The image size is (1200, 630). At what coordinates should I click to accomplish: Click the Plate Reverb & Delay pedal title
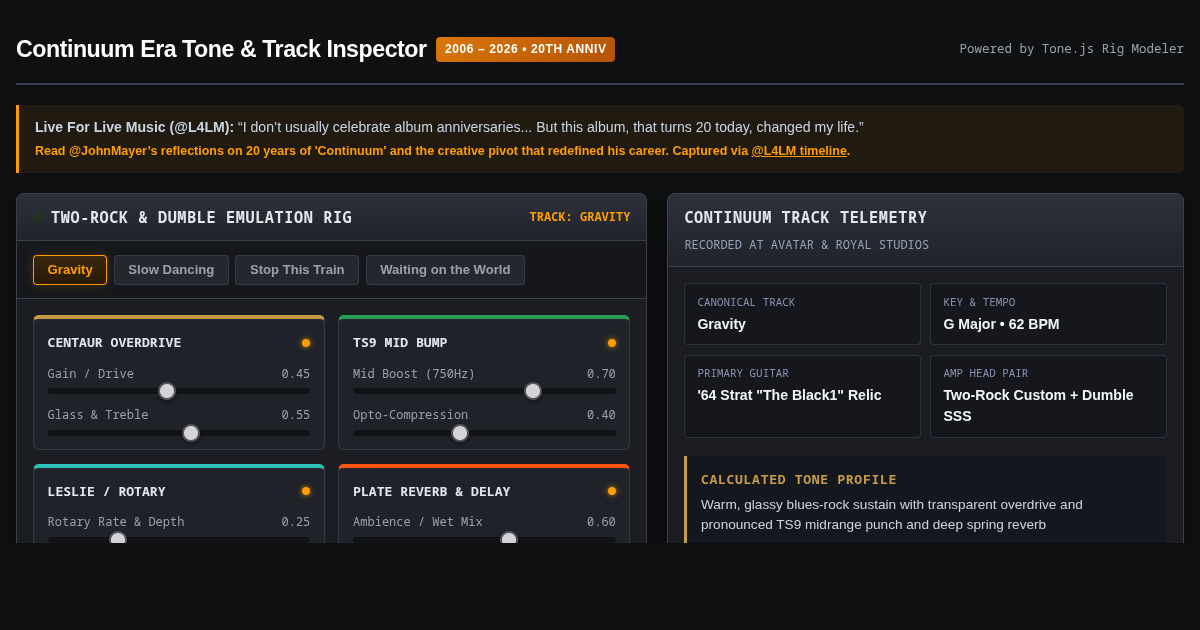point(431,492)
